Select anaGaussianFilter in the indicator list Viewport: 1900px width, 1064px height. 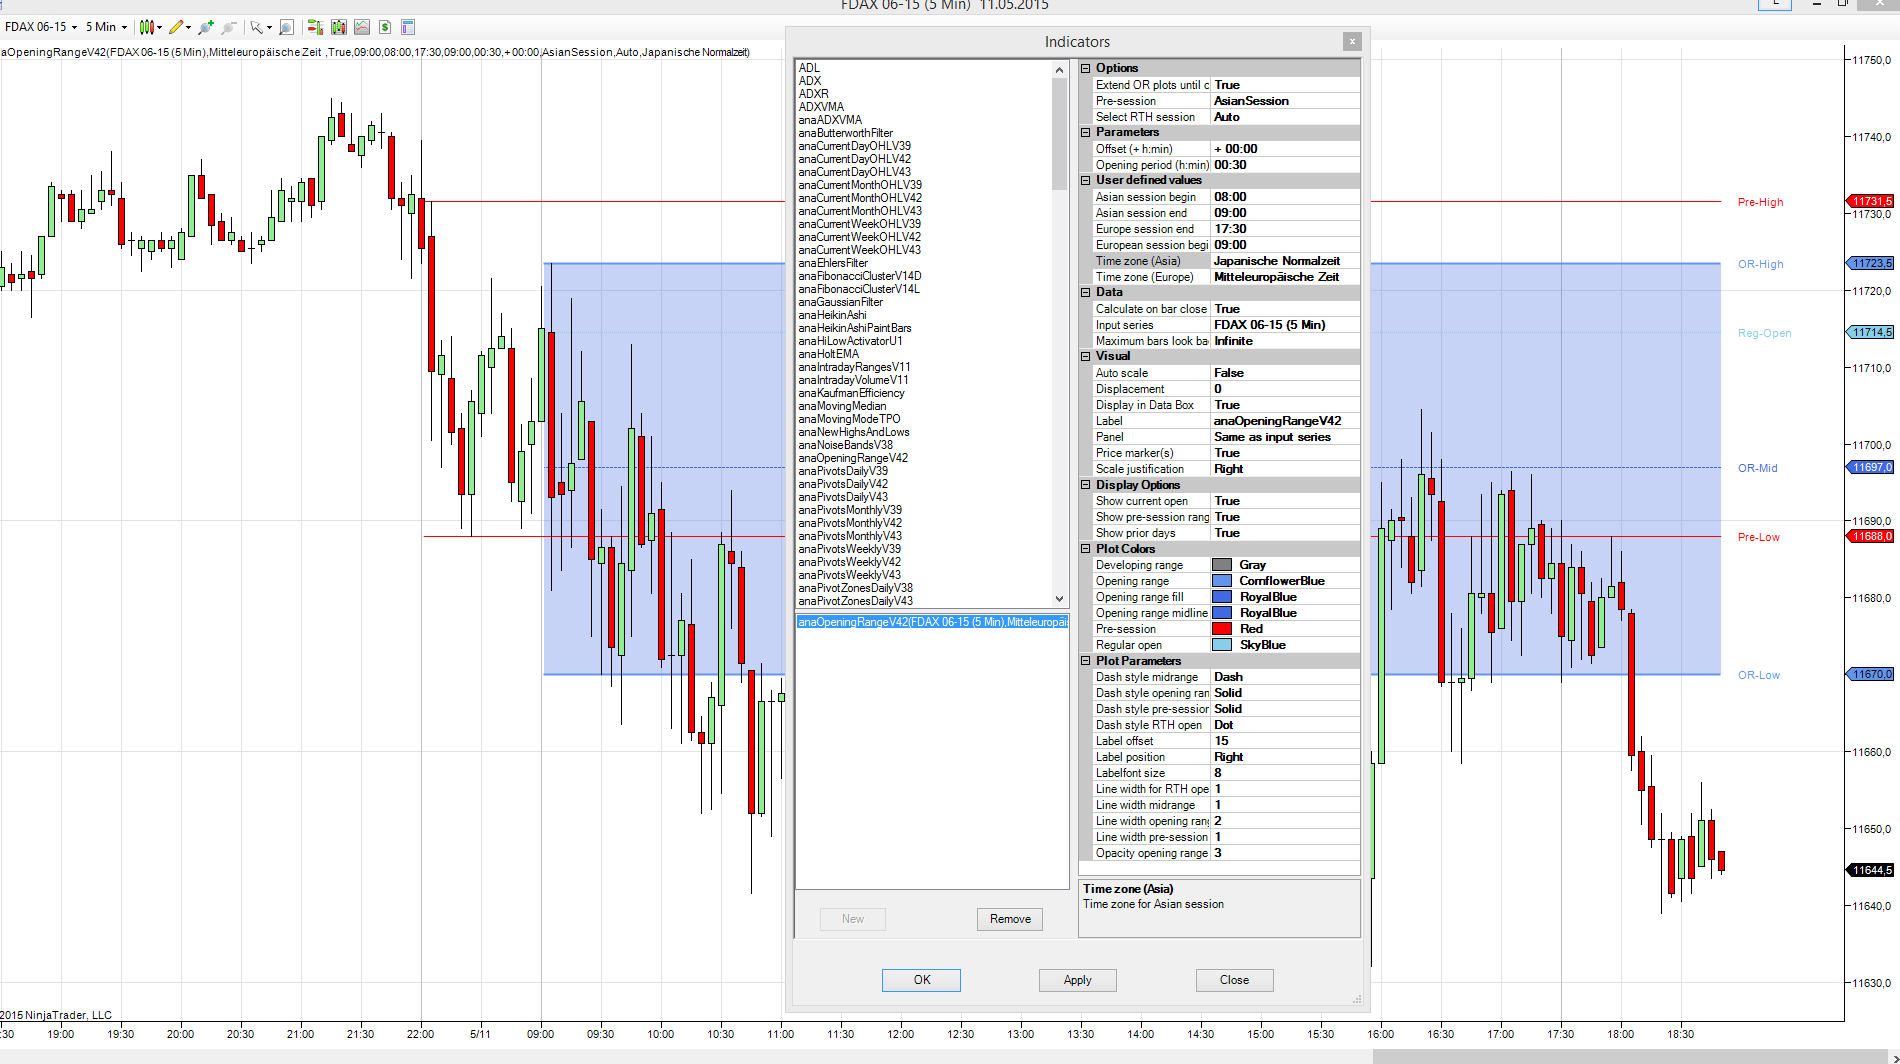(840, 302)
